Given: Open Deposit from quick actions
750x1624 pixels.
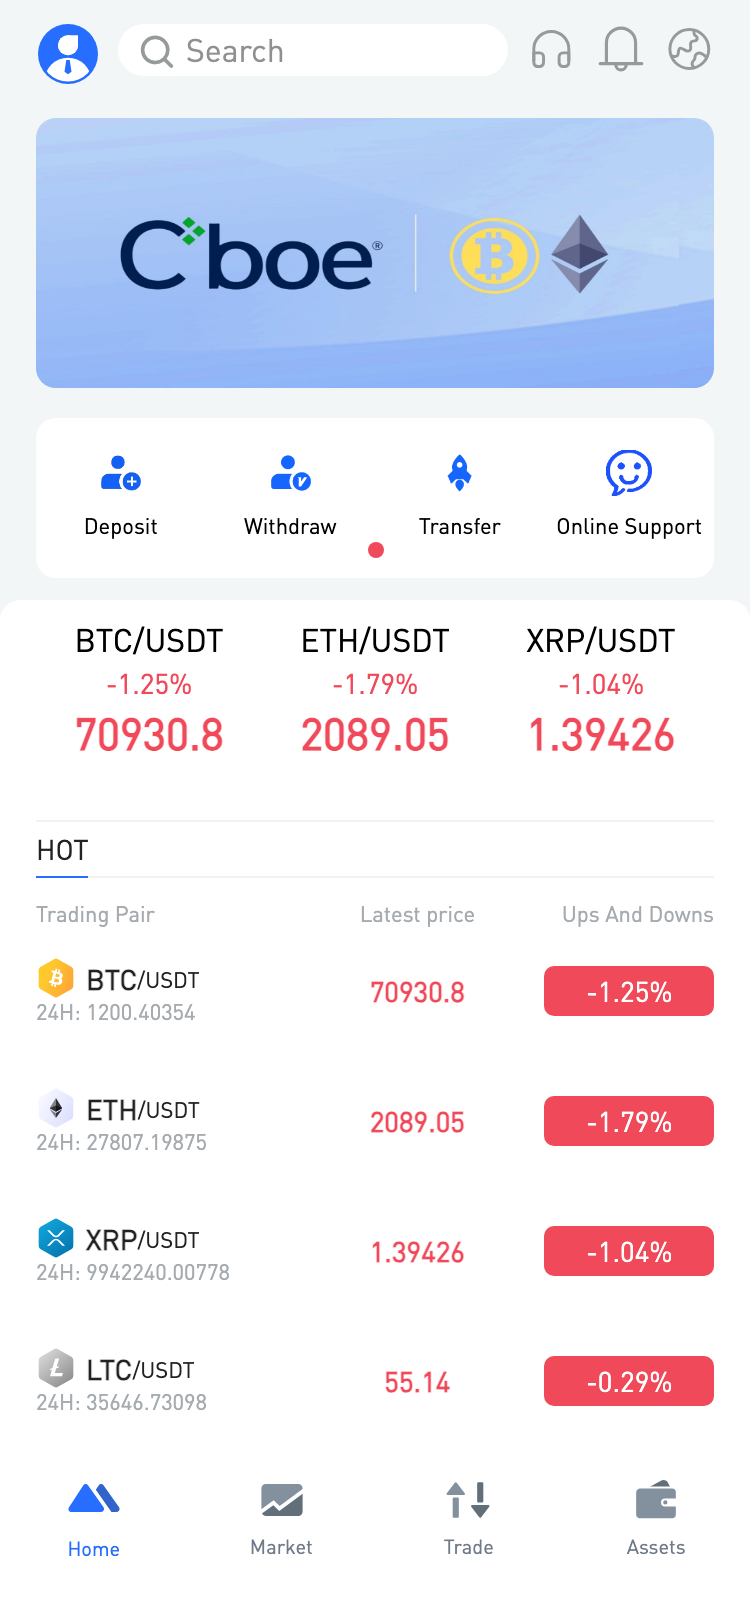Looking at the screenshot, I should pyautogui.click(x=121, y=493).
